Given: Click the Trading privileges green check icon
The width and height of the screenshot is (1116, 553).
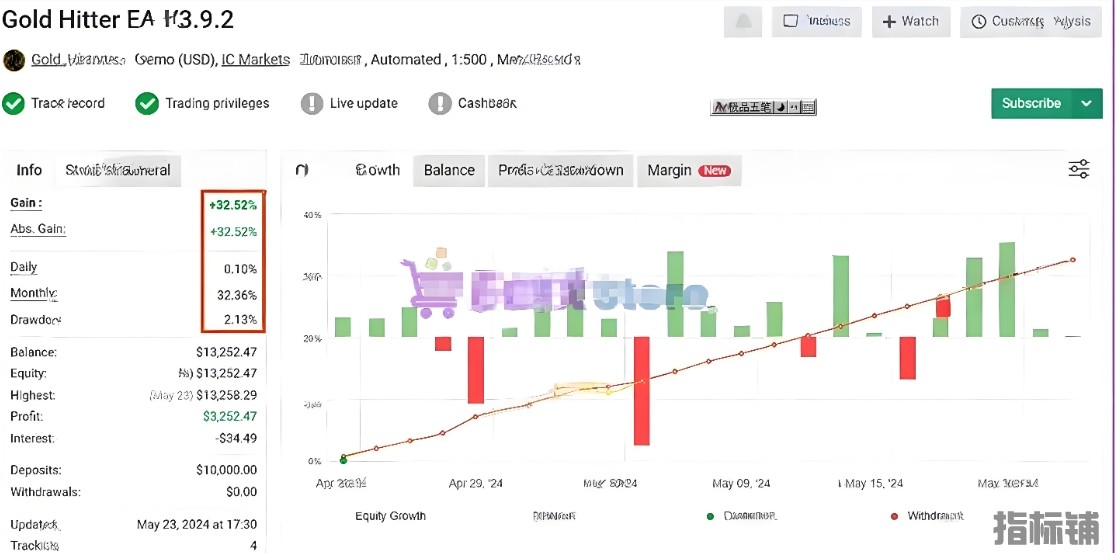Looking at the screenshot, I should [x=147, y=103].
